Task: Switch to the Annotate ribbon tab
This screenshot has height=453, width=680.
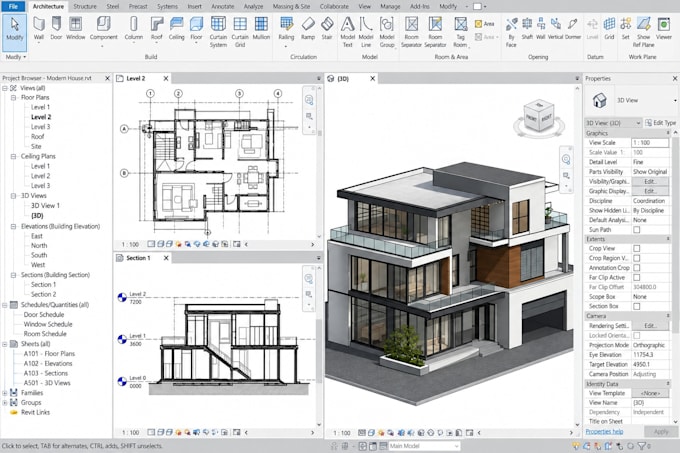Action: 222,7
